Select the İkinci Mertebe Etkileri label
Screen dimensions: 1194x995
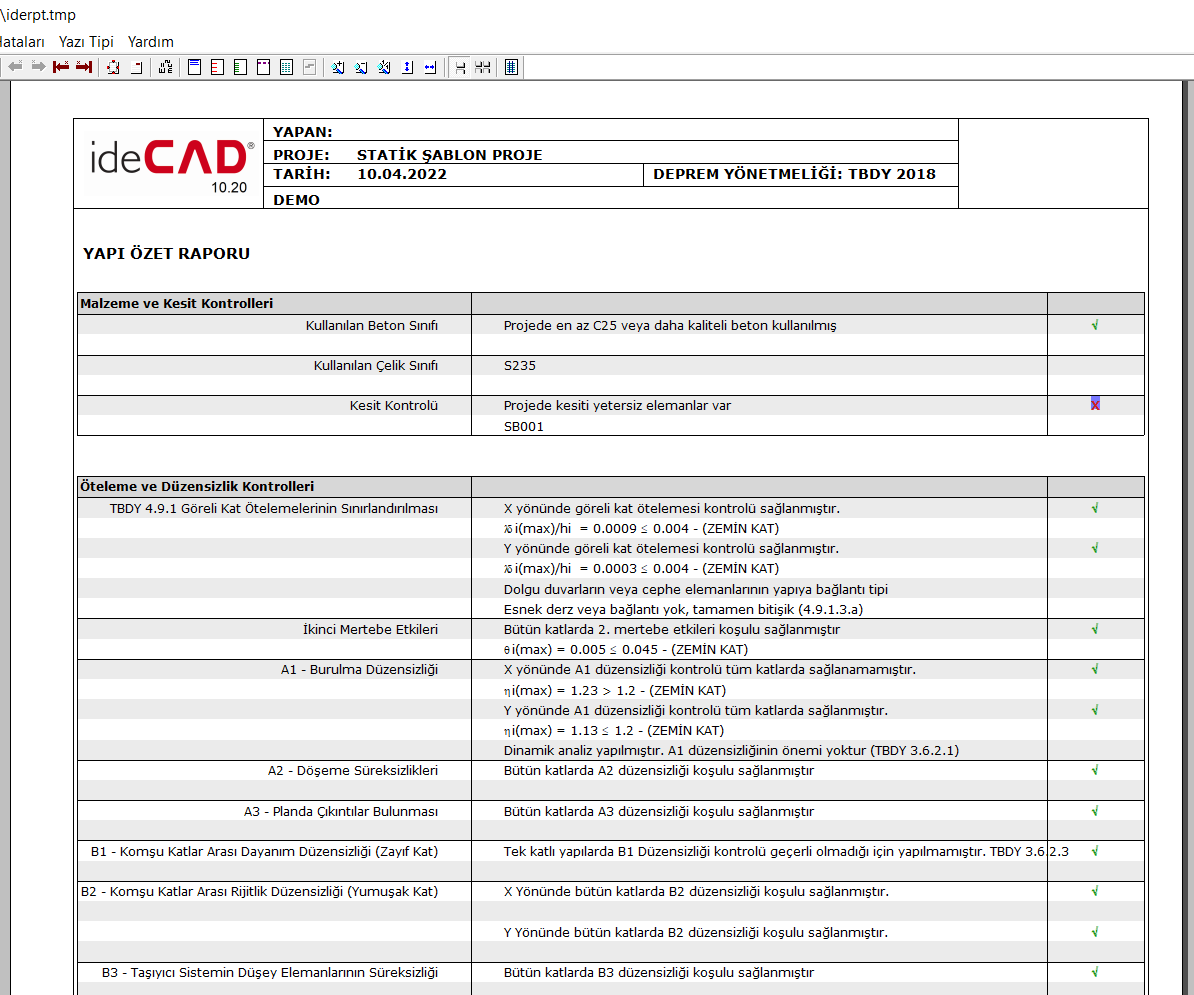370,630
